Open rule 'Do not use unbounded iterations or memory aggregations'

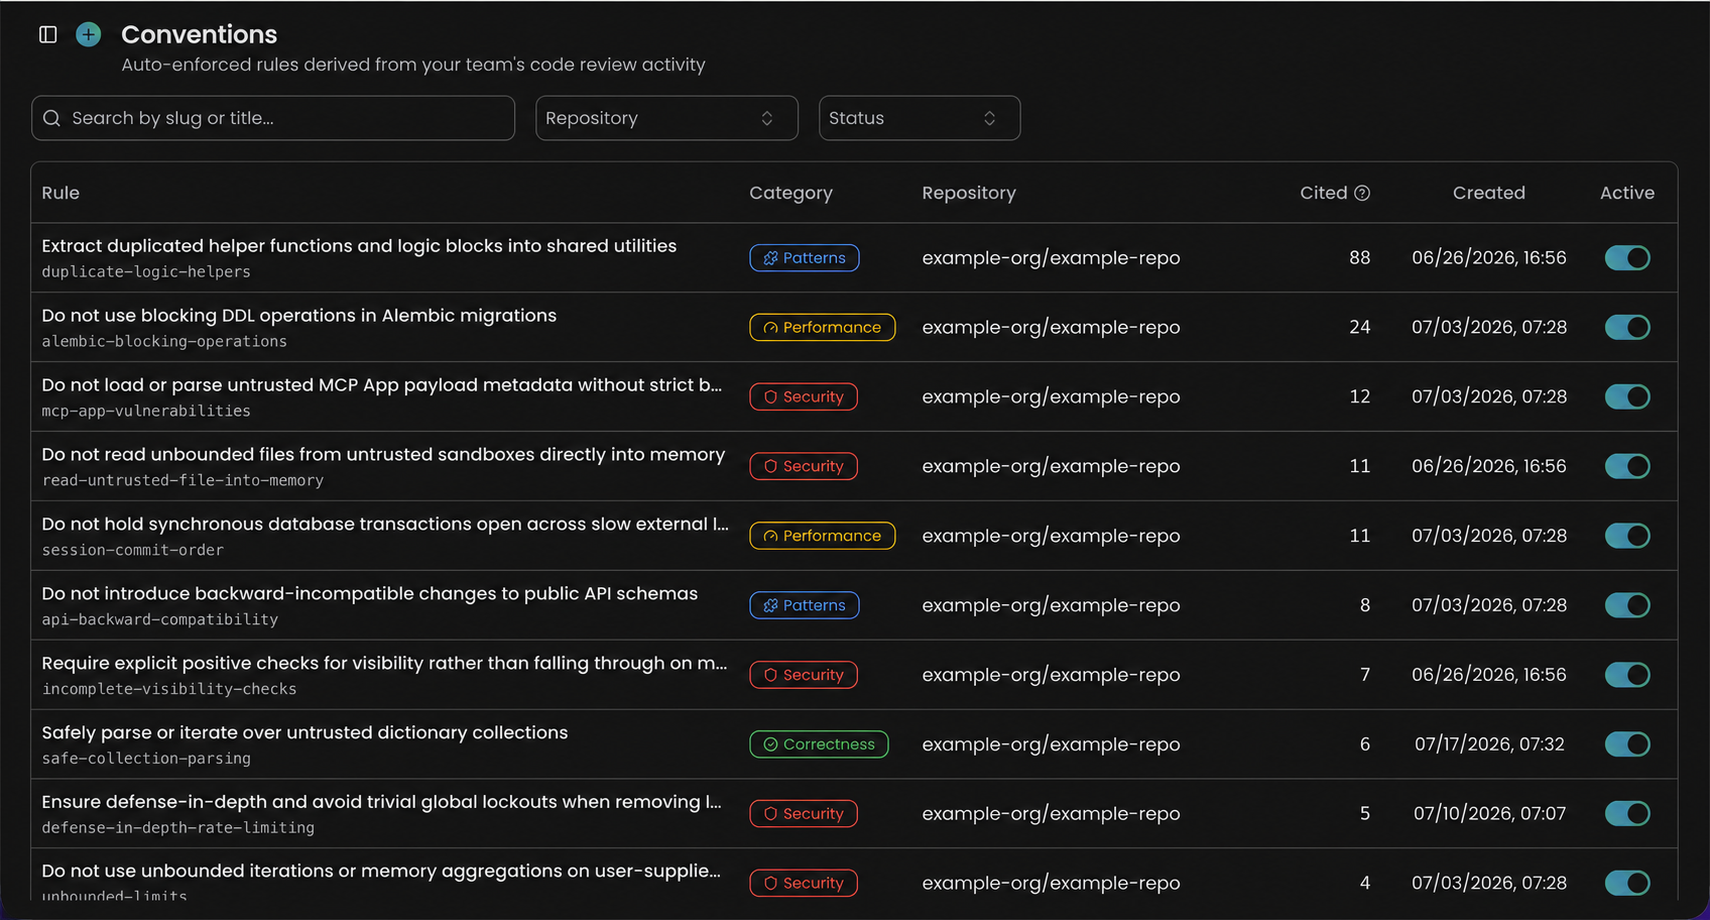click(x=381, y=871)
